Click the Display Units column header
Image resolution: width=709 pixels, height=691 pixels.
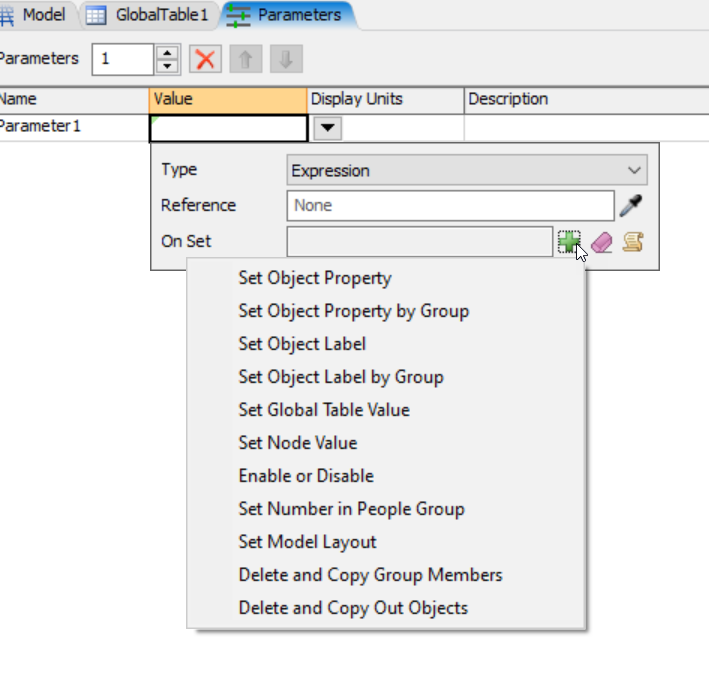[x=385, y=100]
